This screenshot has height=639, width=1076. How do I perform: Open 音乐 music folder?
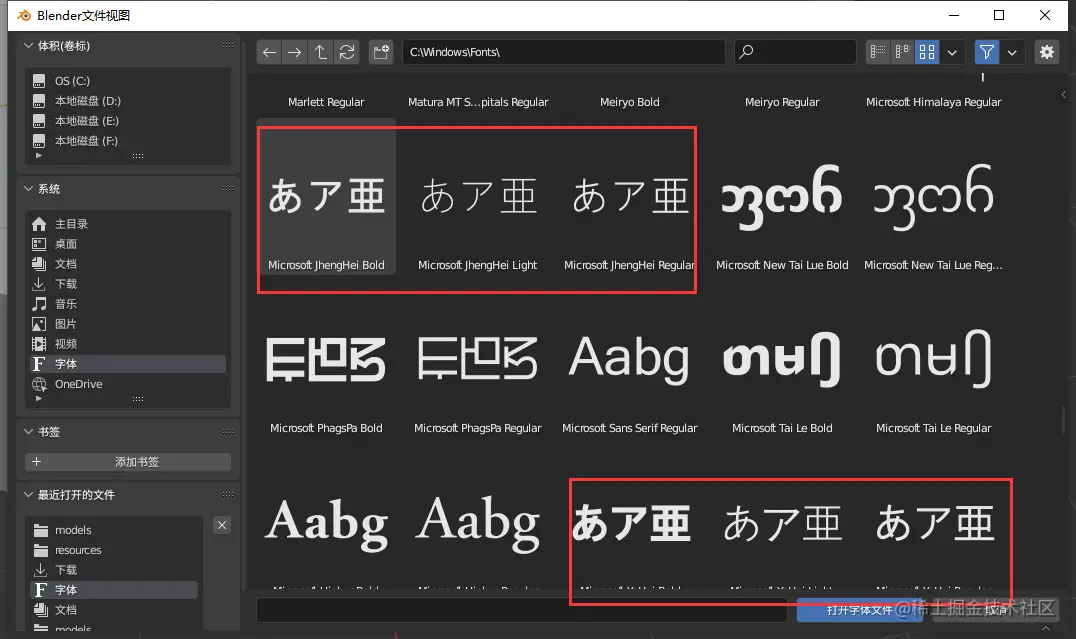128,303
